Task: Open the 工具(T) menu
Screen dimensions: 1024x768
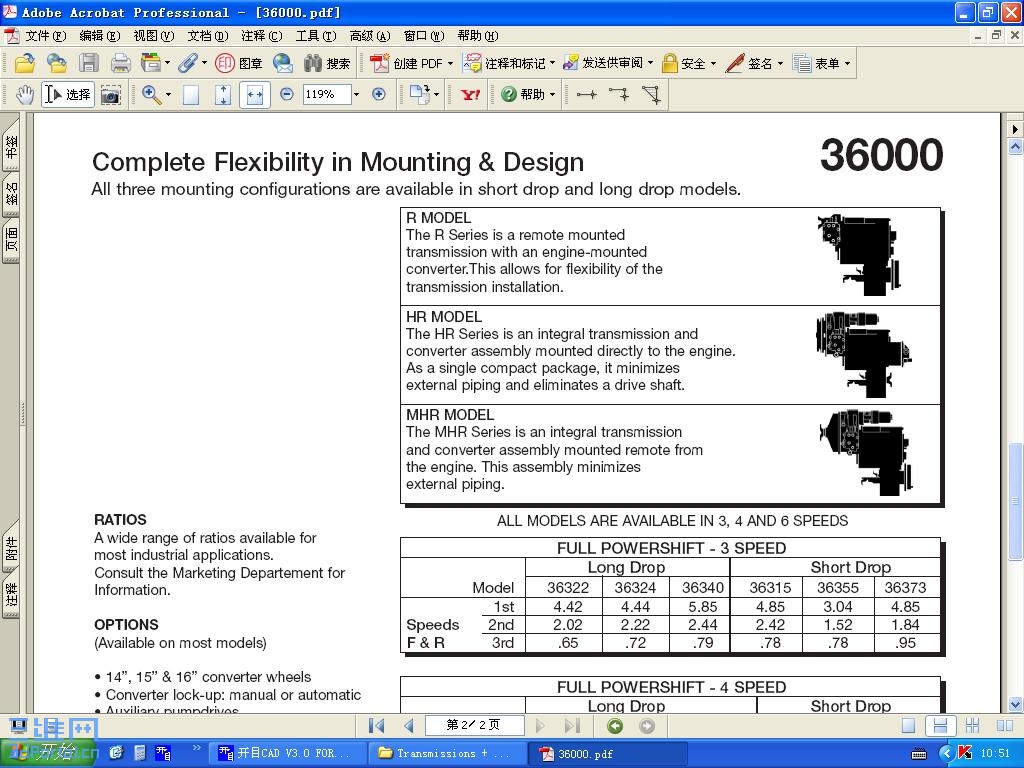Action: [x=316, y=36]
